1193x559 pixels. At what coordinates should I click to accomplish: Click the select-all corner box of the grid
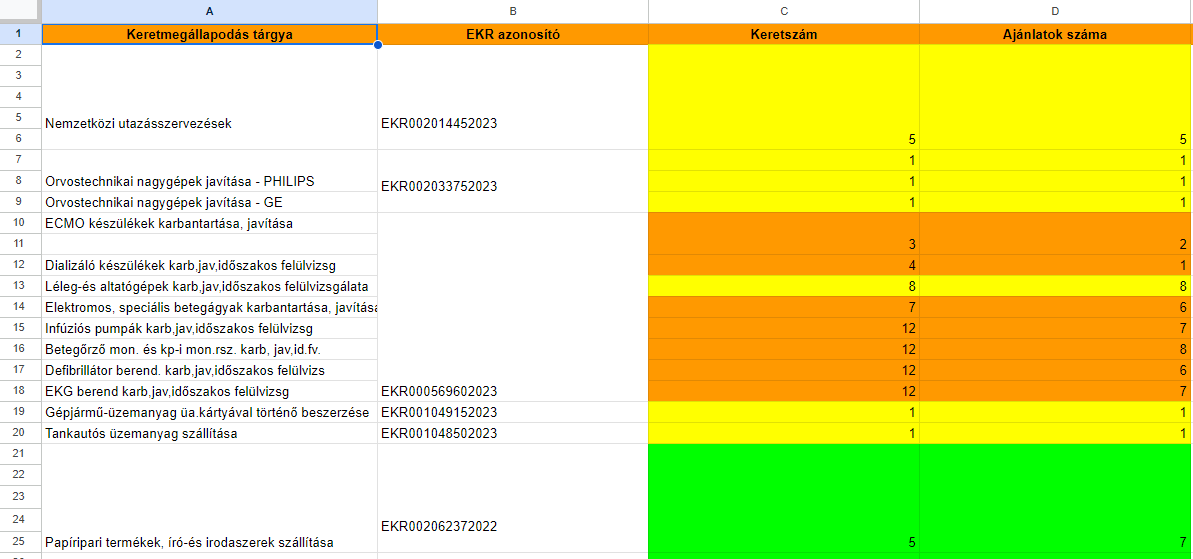point(20,11)
